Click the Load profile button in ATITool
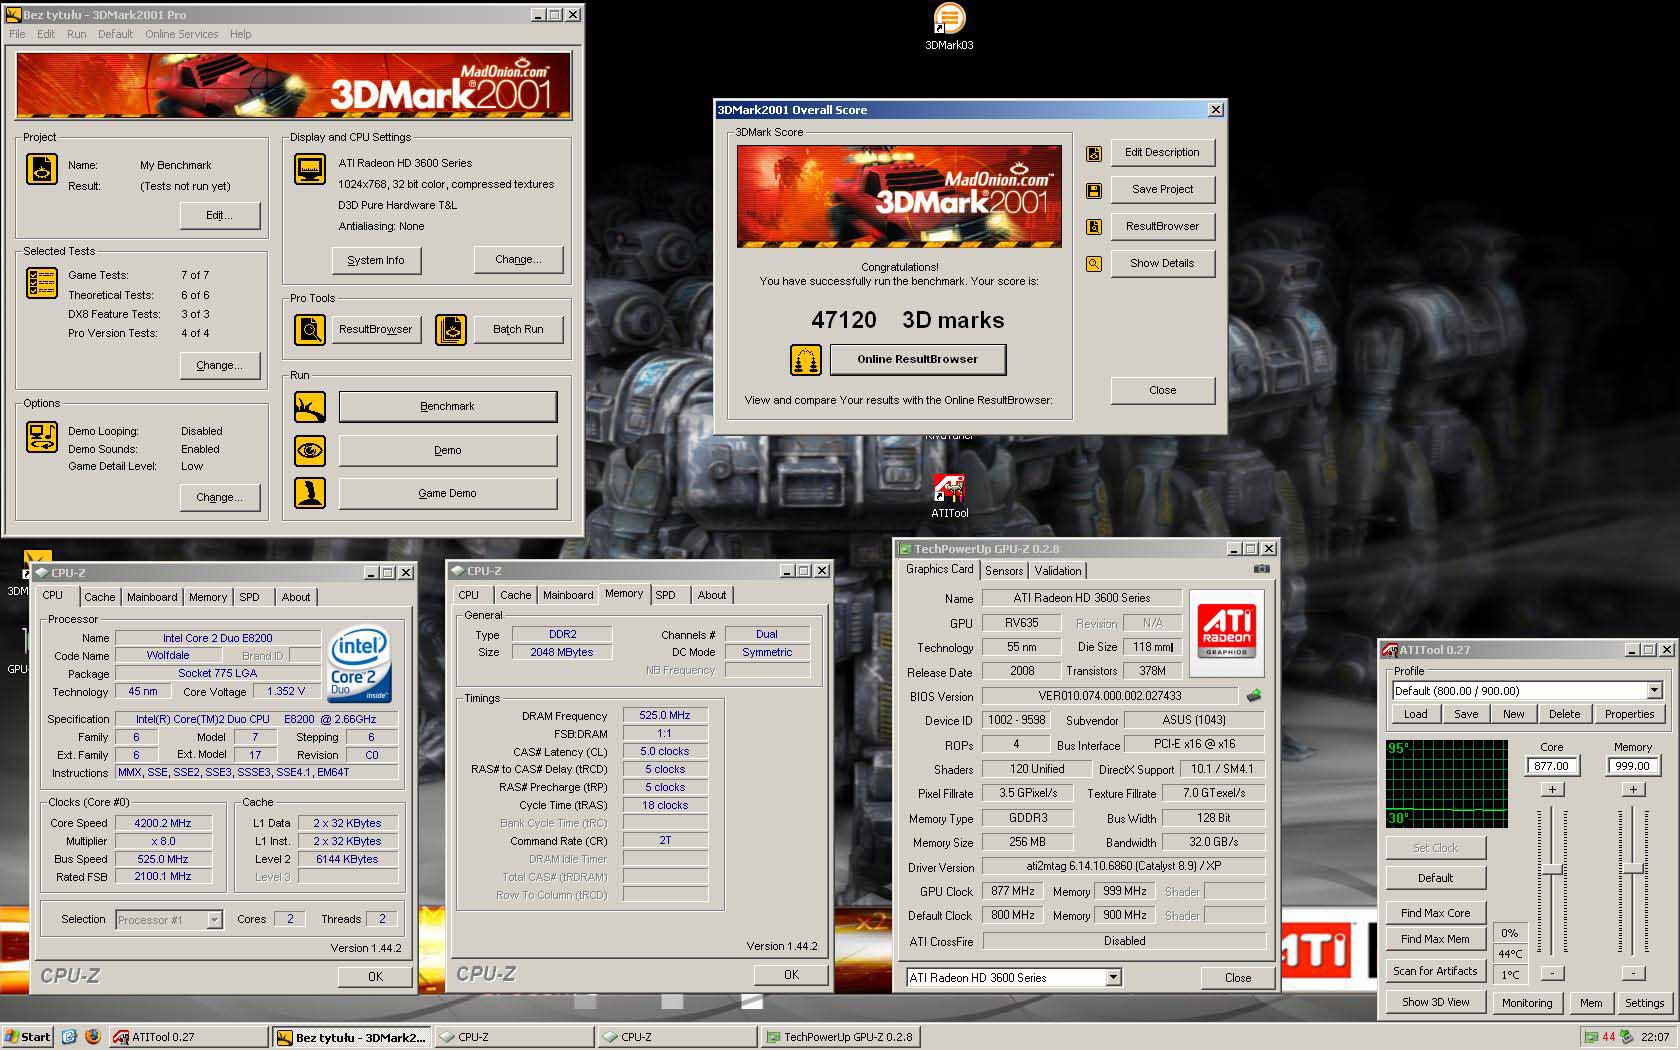This screenshot has height=1050, width=1680. (x=1415, y=714)
